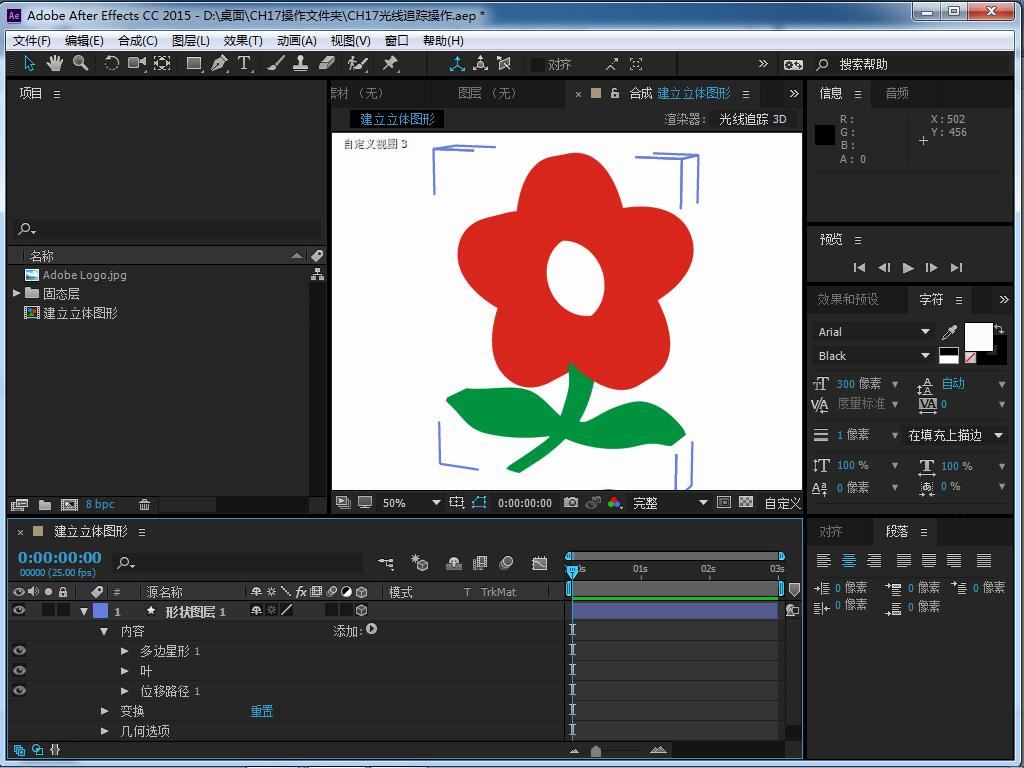Viewport: 1024px width, 768px height.
Task: Click the World Axis mode icon
Action: [481, 63]
